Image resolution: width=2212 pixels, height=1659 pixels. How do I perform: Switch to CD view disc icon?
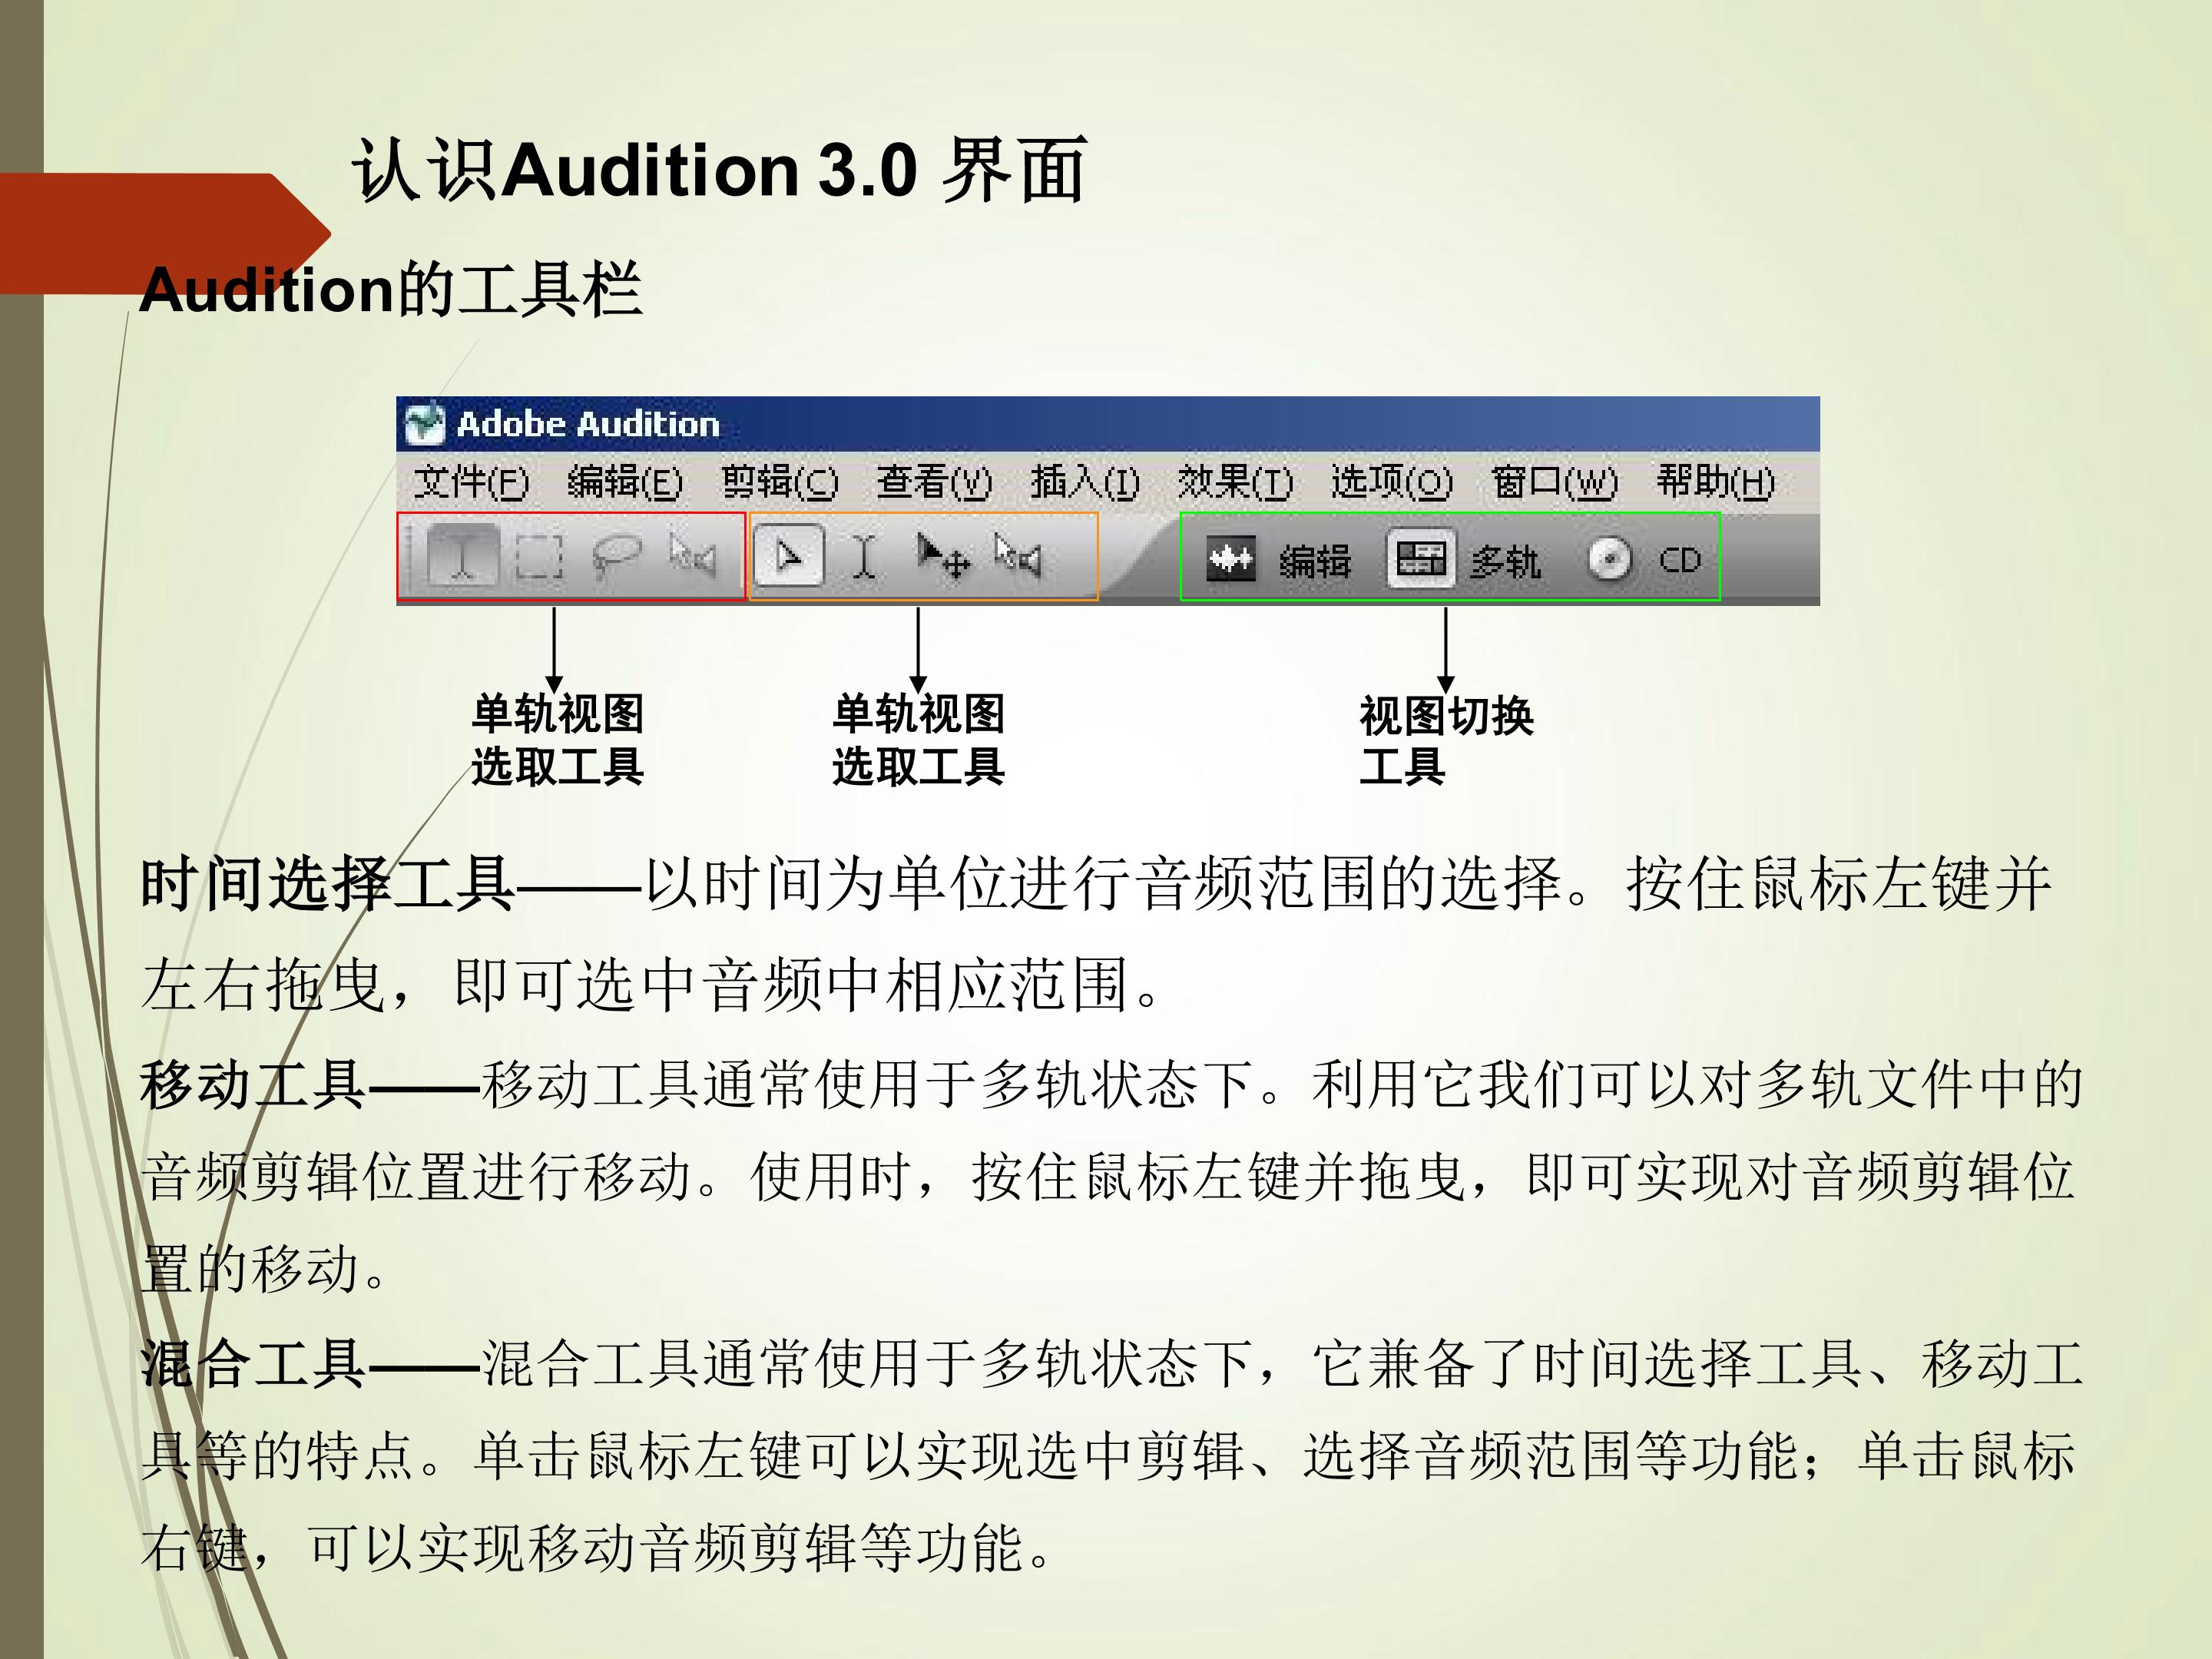click(x=1609, y=559)
